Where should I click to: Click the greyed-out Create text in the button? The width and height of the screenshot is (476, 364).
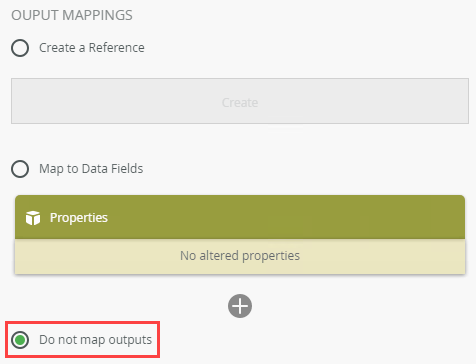pyautogui.click(x=240, y=102)
